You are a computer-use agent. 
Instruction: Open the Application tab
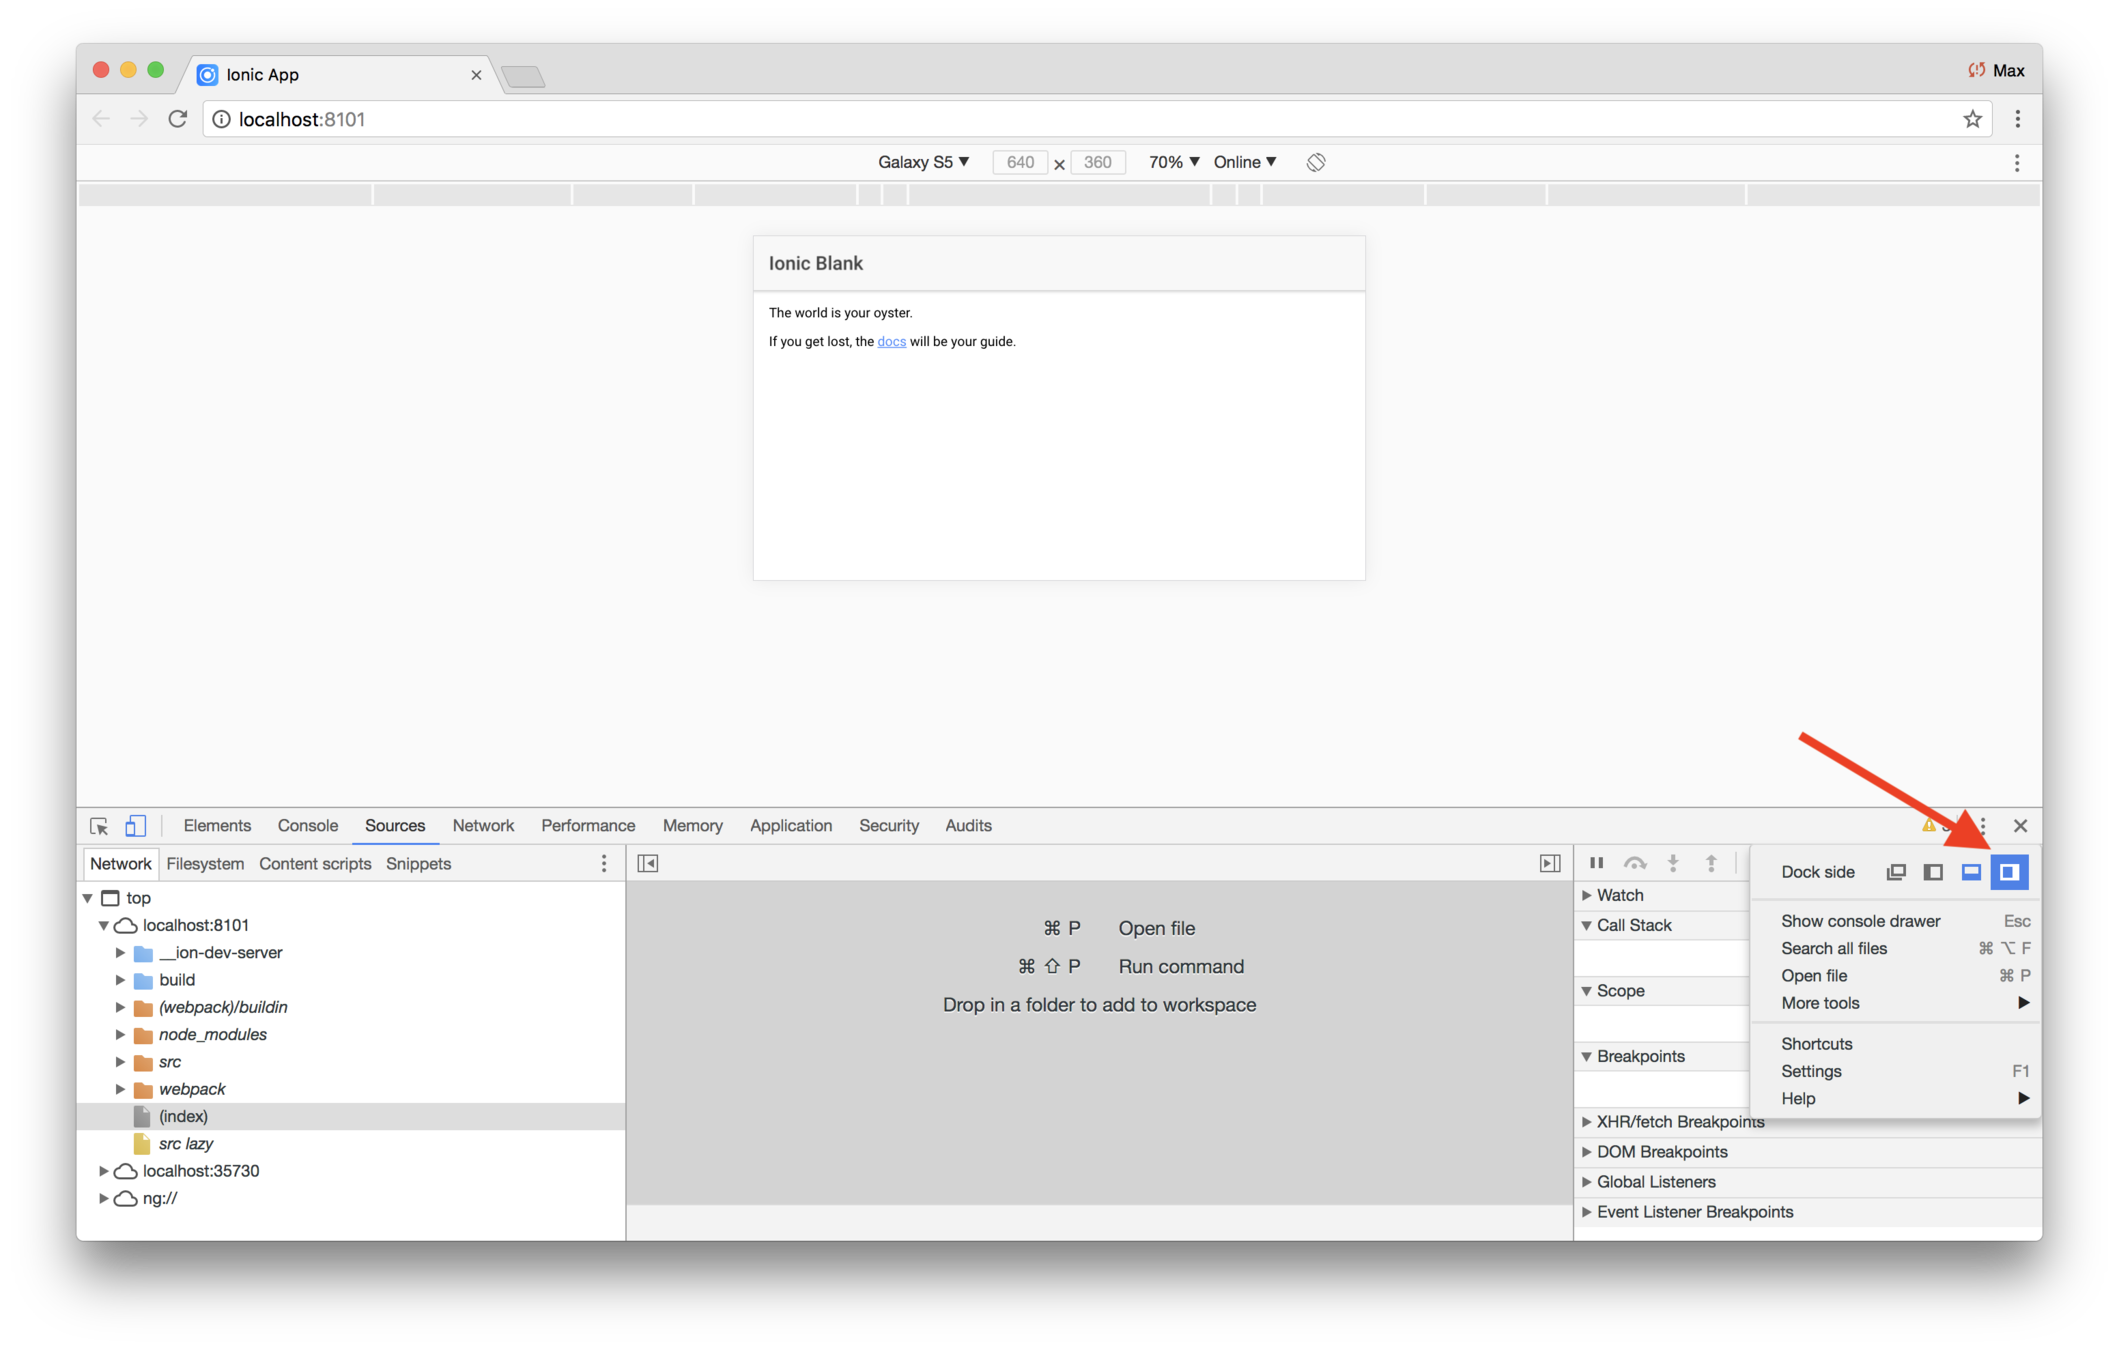[791, 826]
